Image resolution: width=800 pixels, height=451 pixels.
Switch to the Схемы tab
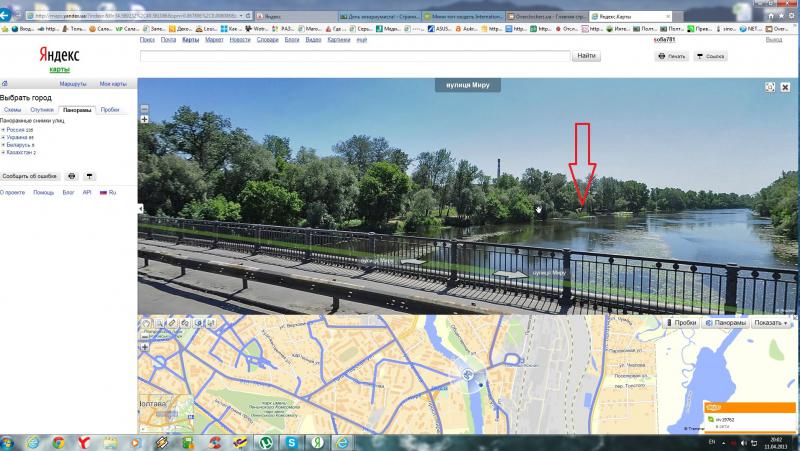coord(13,109)
